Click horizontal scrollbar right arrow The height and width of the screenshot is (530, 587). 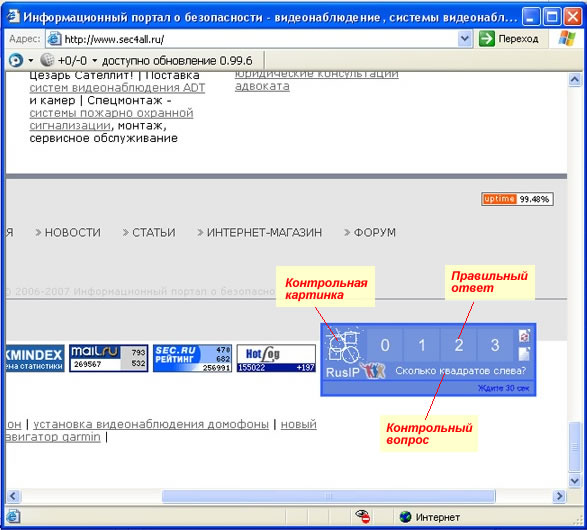559,496
